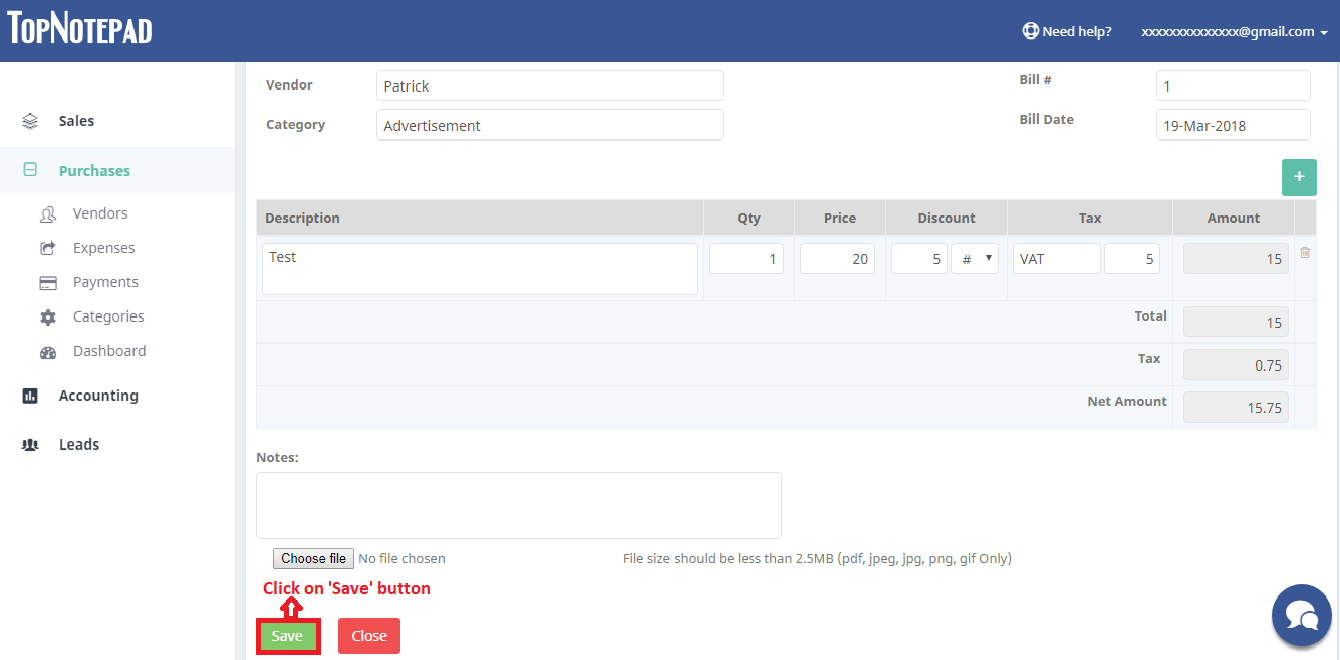The width and height of the screenshot is (1340, 660).
Task: Click the red Close button
Action: click(x=369, y=636)
